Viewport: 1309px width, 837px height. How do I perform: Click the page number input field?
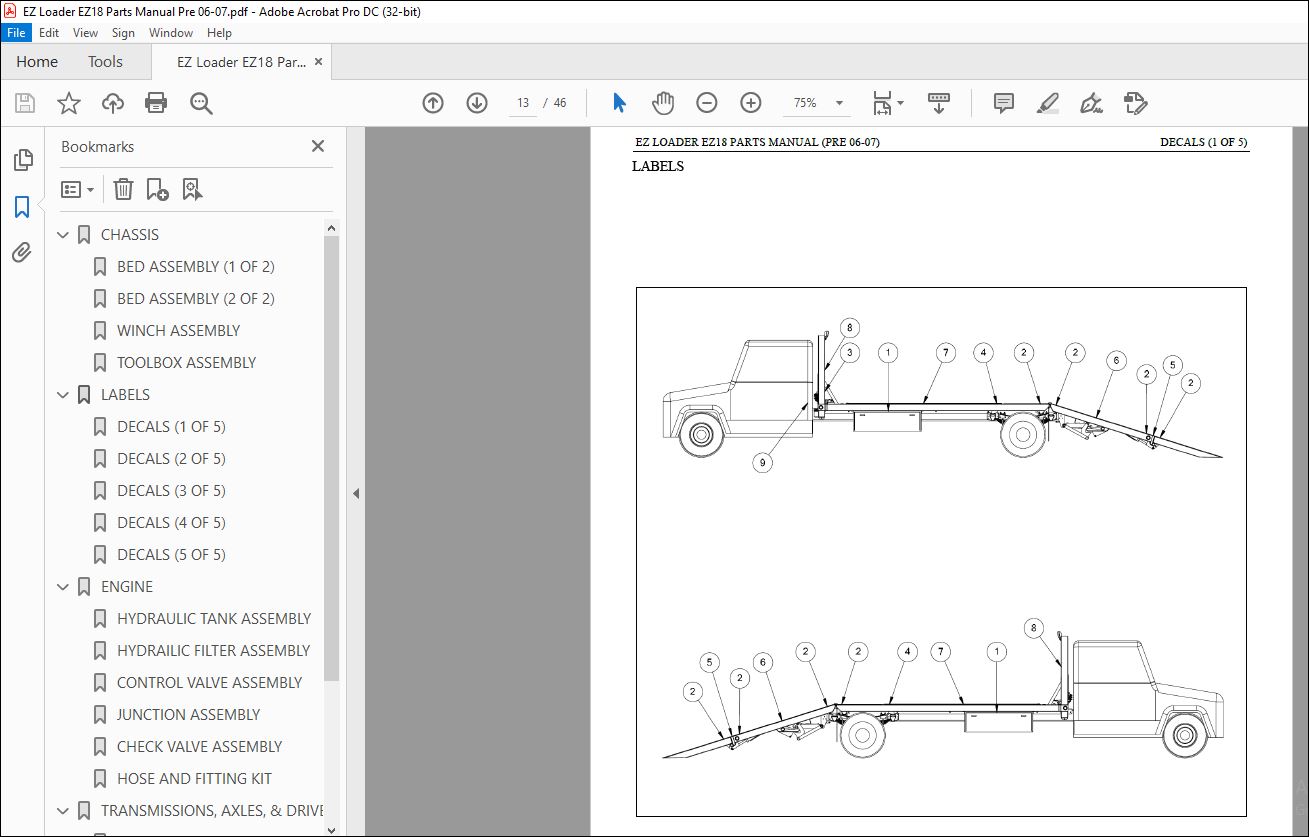521,103
